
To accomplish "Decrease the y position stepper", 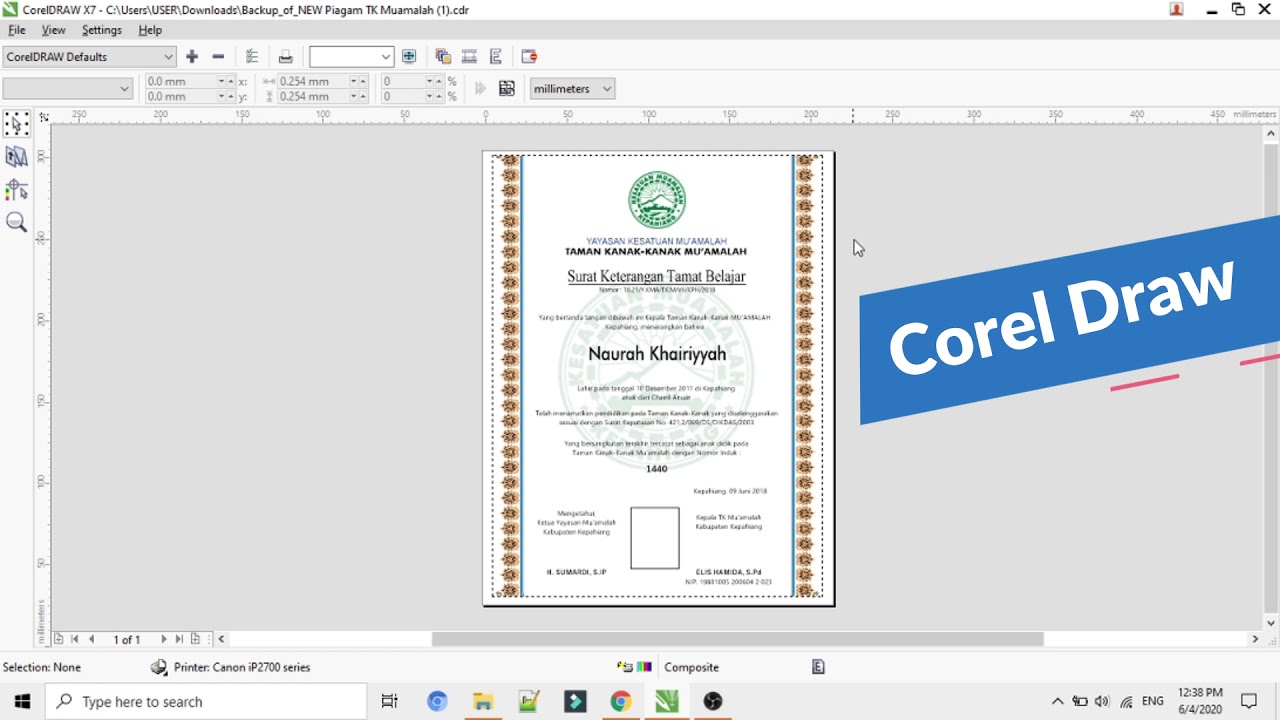I will tap(221, 99).
